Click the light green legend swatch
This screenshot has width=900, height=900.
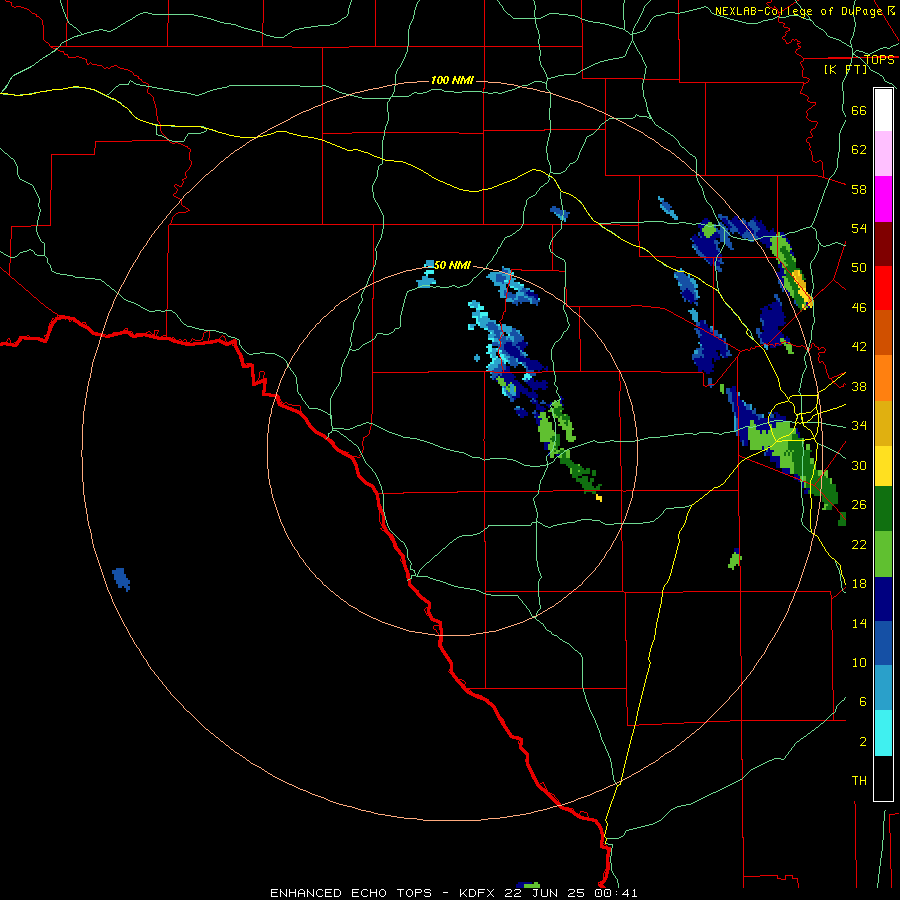(x=883, y=554)
